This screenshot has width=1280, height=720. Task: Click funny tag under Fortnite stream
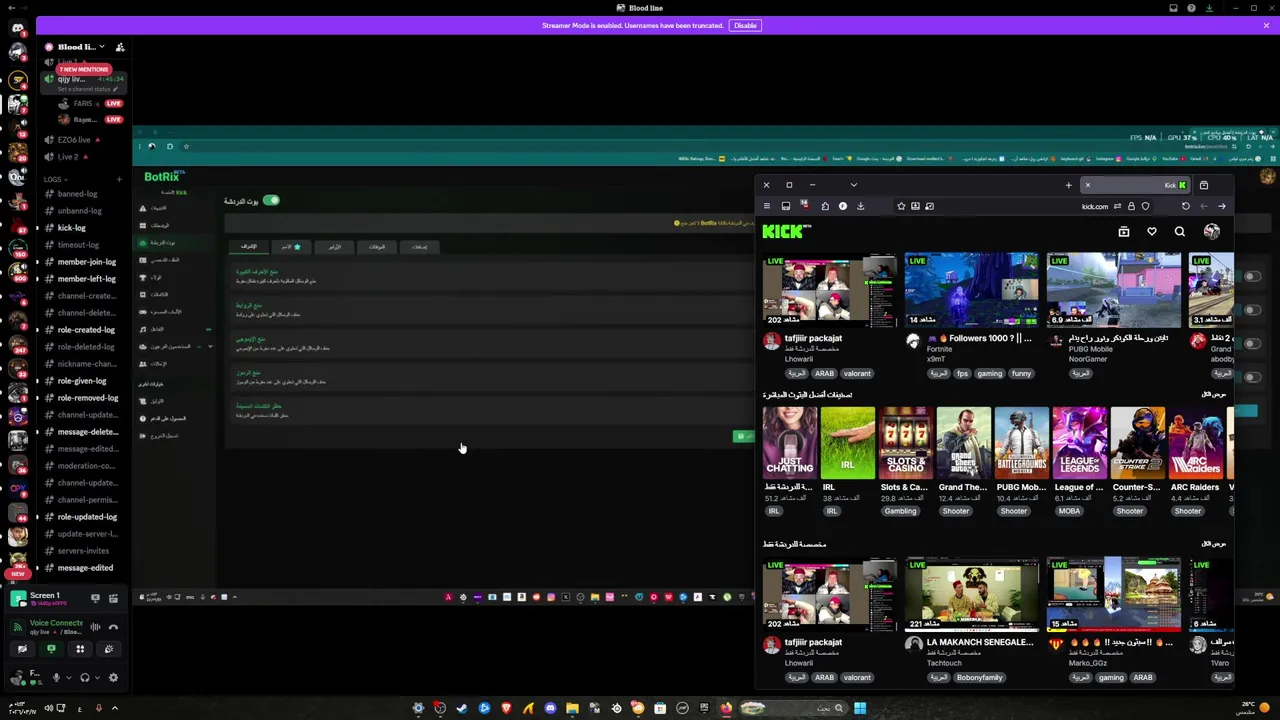point(1021,374)
